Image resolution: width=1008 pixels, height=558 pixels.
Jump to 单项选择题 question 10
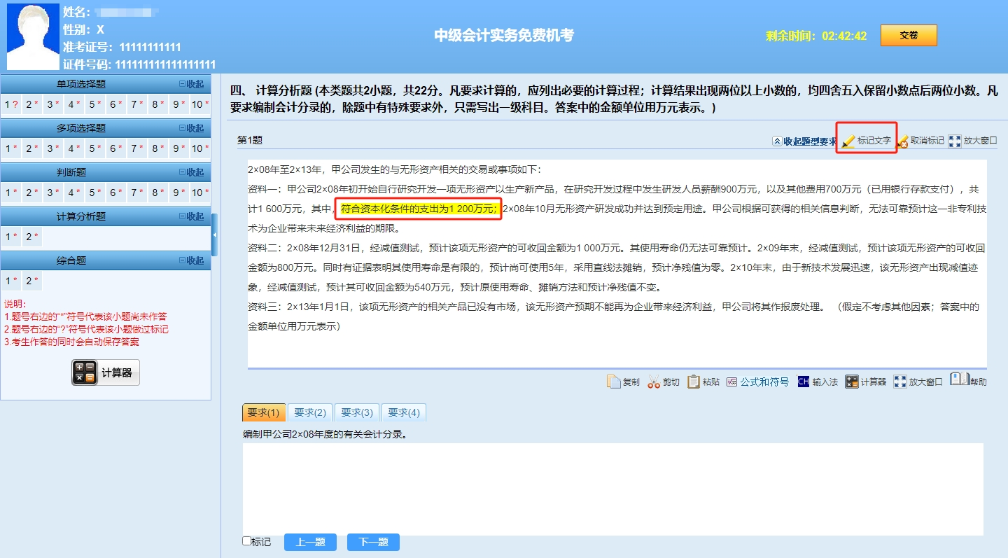(200, 104)
